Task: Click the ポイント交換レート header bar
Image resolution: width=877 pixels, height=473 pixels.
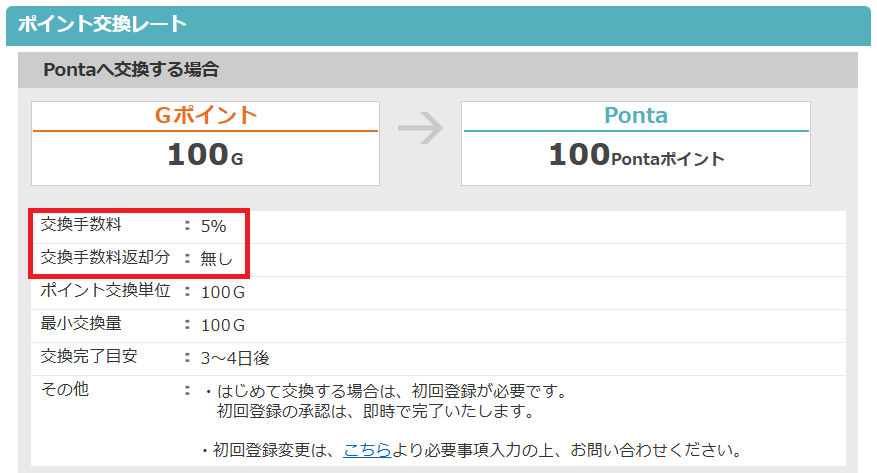Action: (438, 25)
